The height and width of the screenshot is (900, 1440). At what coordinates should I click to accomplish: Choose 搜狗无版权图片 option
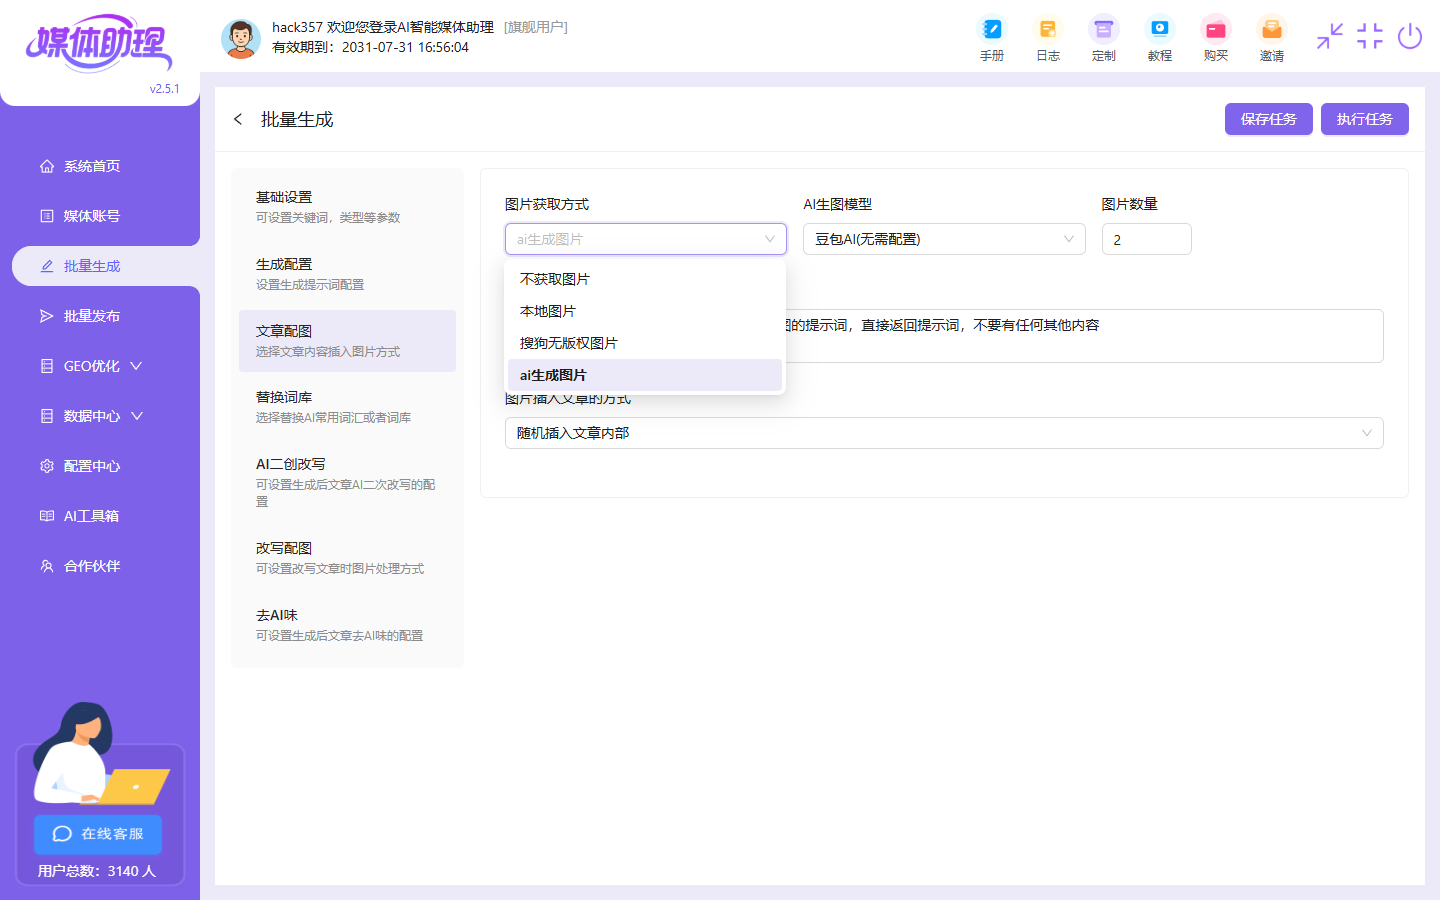645,343
